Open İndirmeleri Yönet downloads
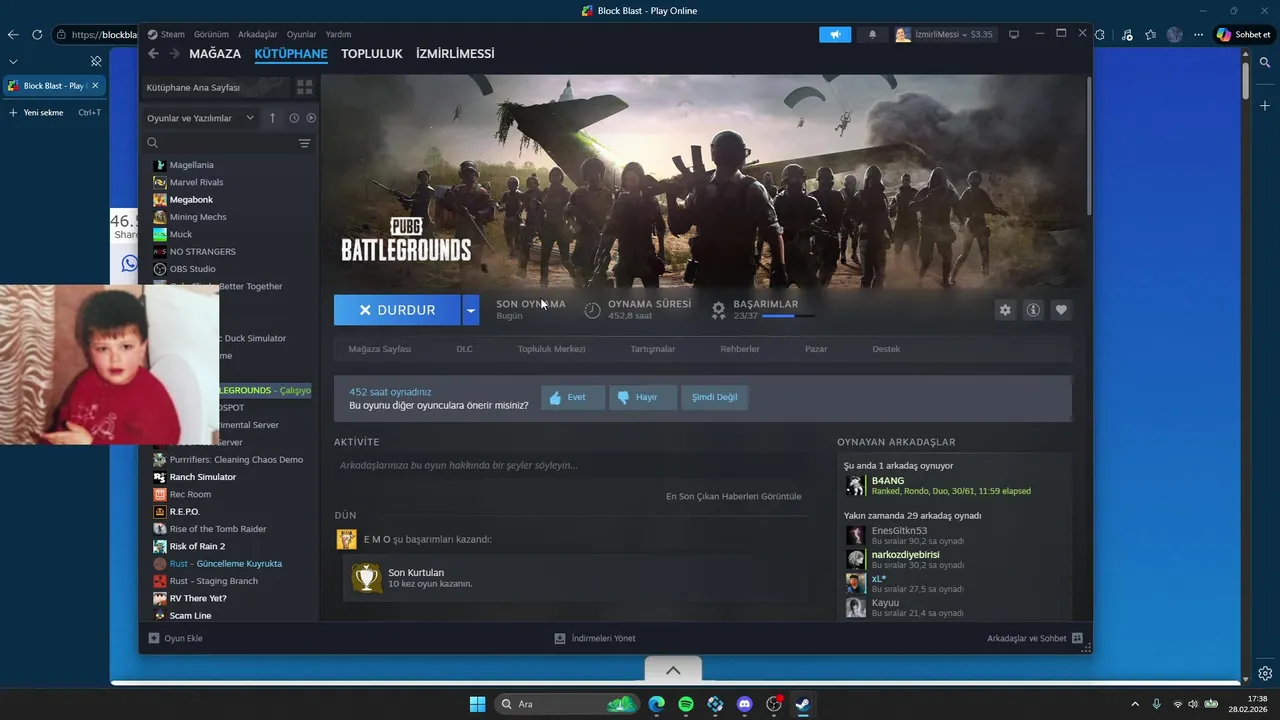 coord(595,638)
